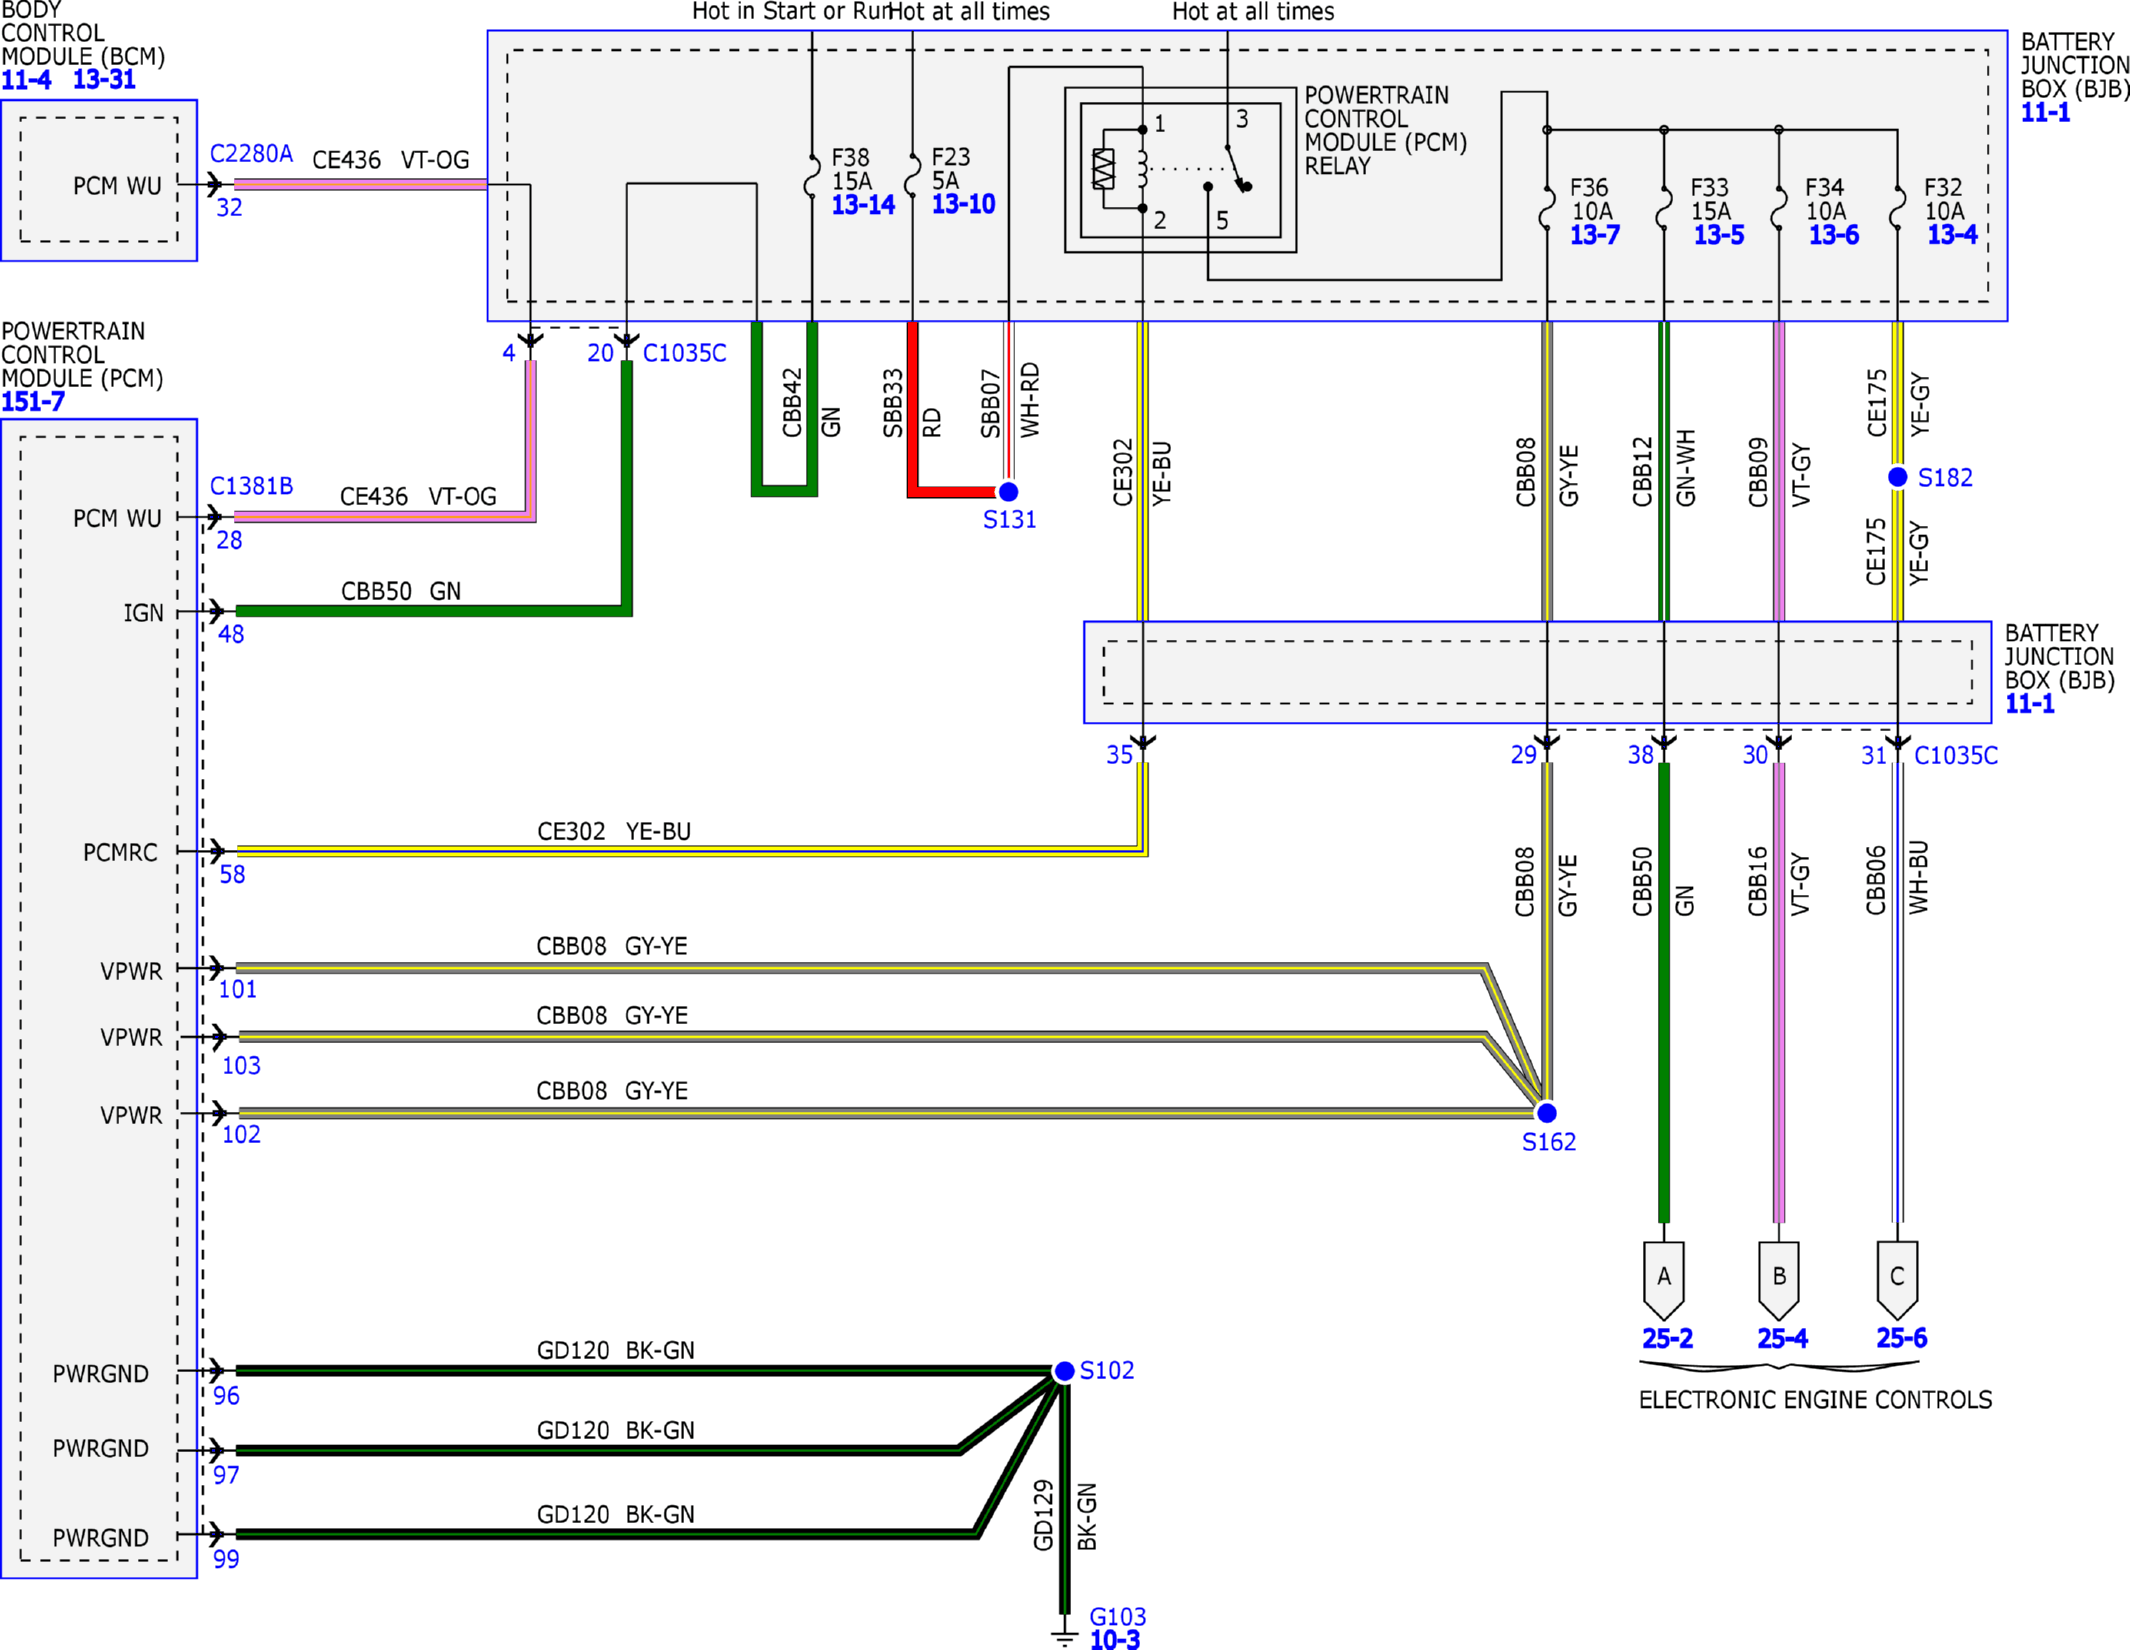Click the blue splice dot S131
Viewport: 2130px width, 1650px height.
[x=1008, y=492]
